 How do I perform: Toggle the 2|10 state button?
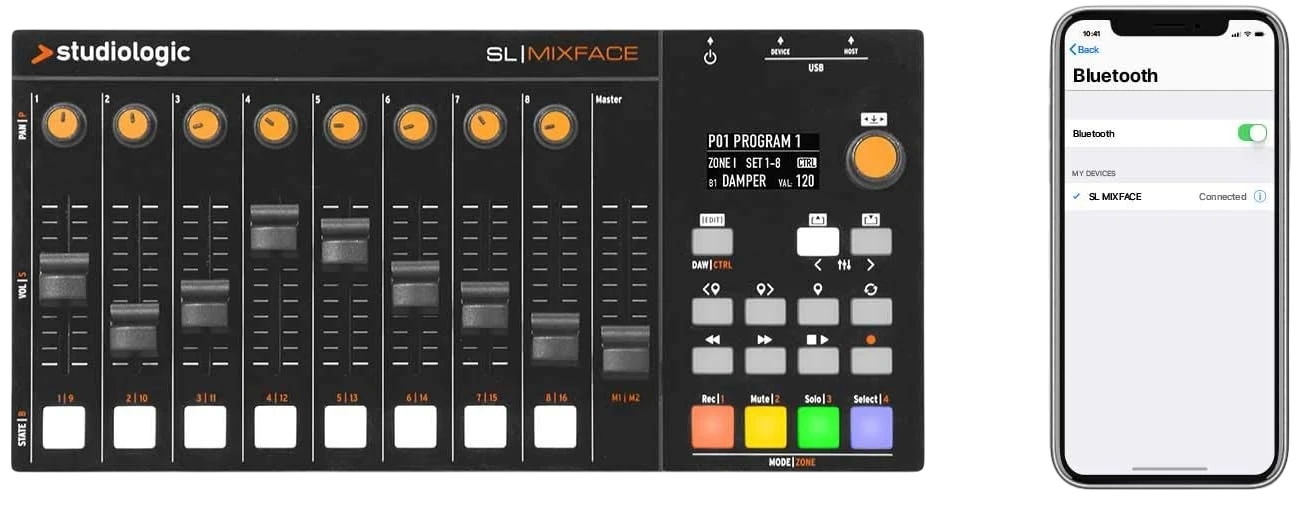click(x=135, y=427)
